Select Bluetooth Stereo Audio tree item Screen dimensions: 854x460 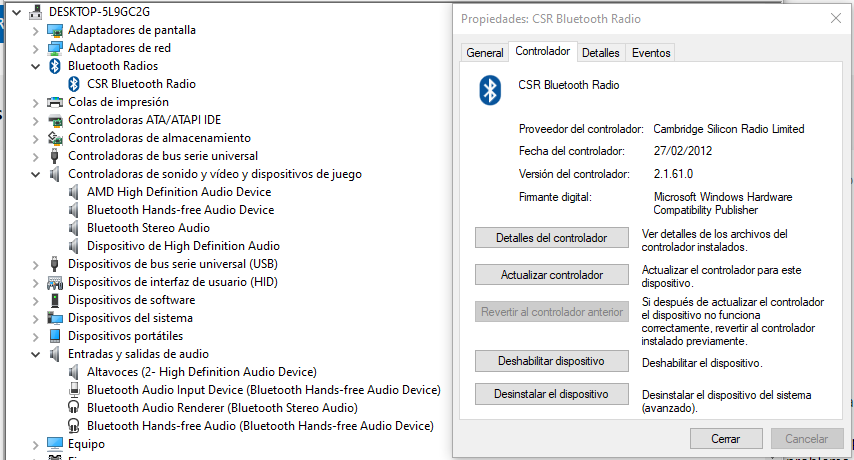[148, 228]
